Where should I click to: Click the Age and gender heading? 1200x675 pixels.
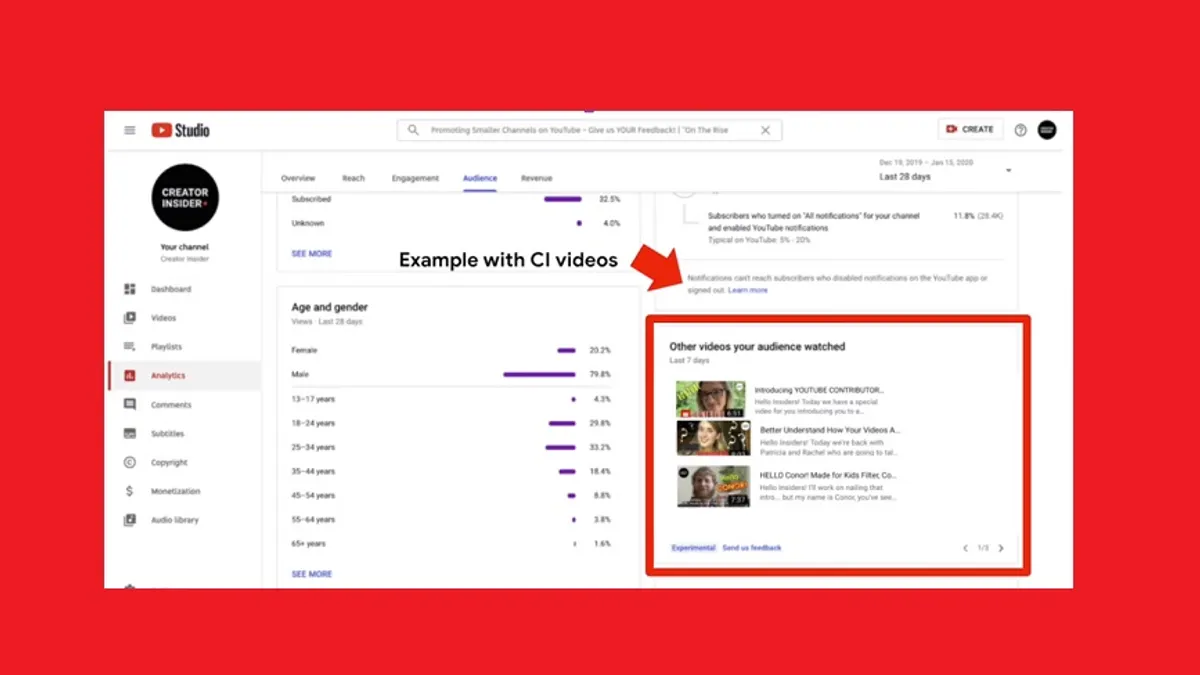tap(329, 308)
